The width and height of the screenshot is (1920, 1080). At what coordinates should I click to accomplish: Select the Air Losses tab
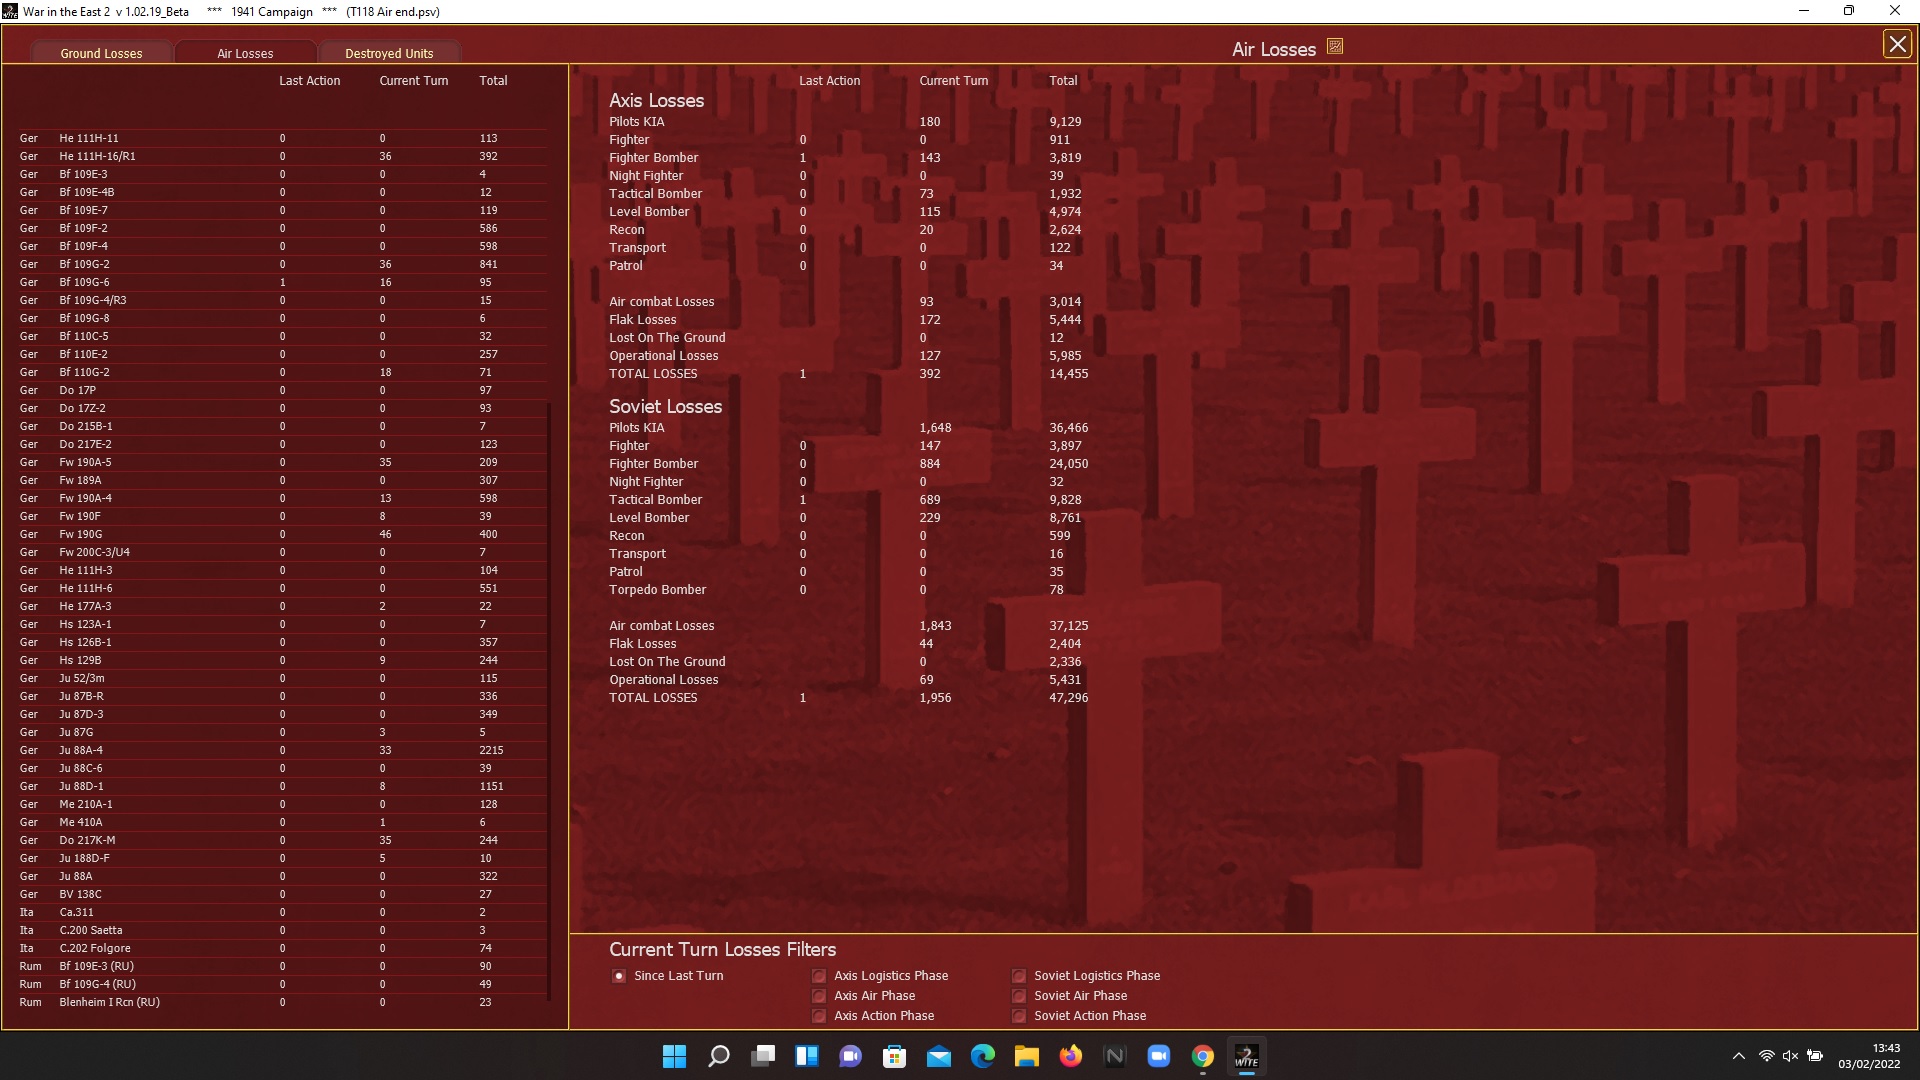[245, 53]
